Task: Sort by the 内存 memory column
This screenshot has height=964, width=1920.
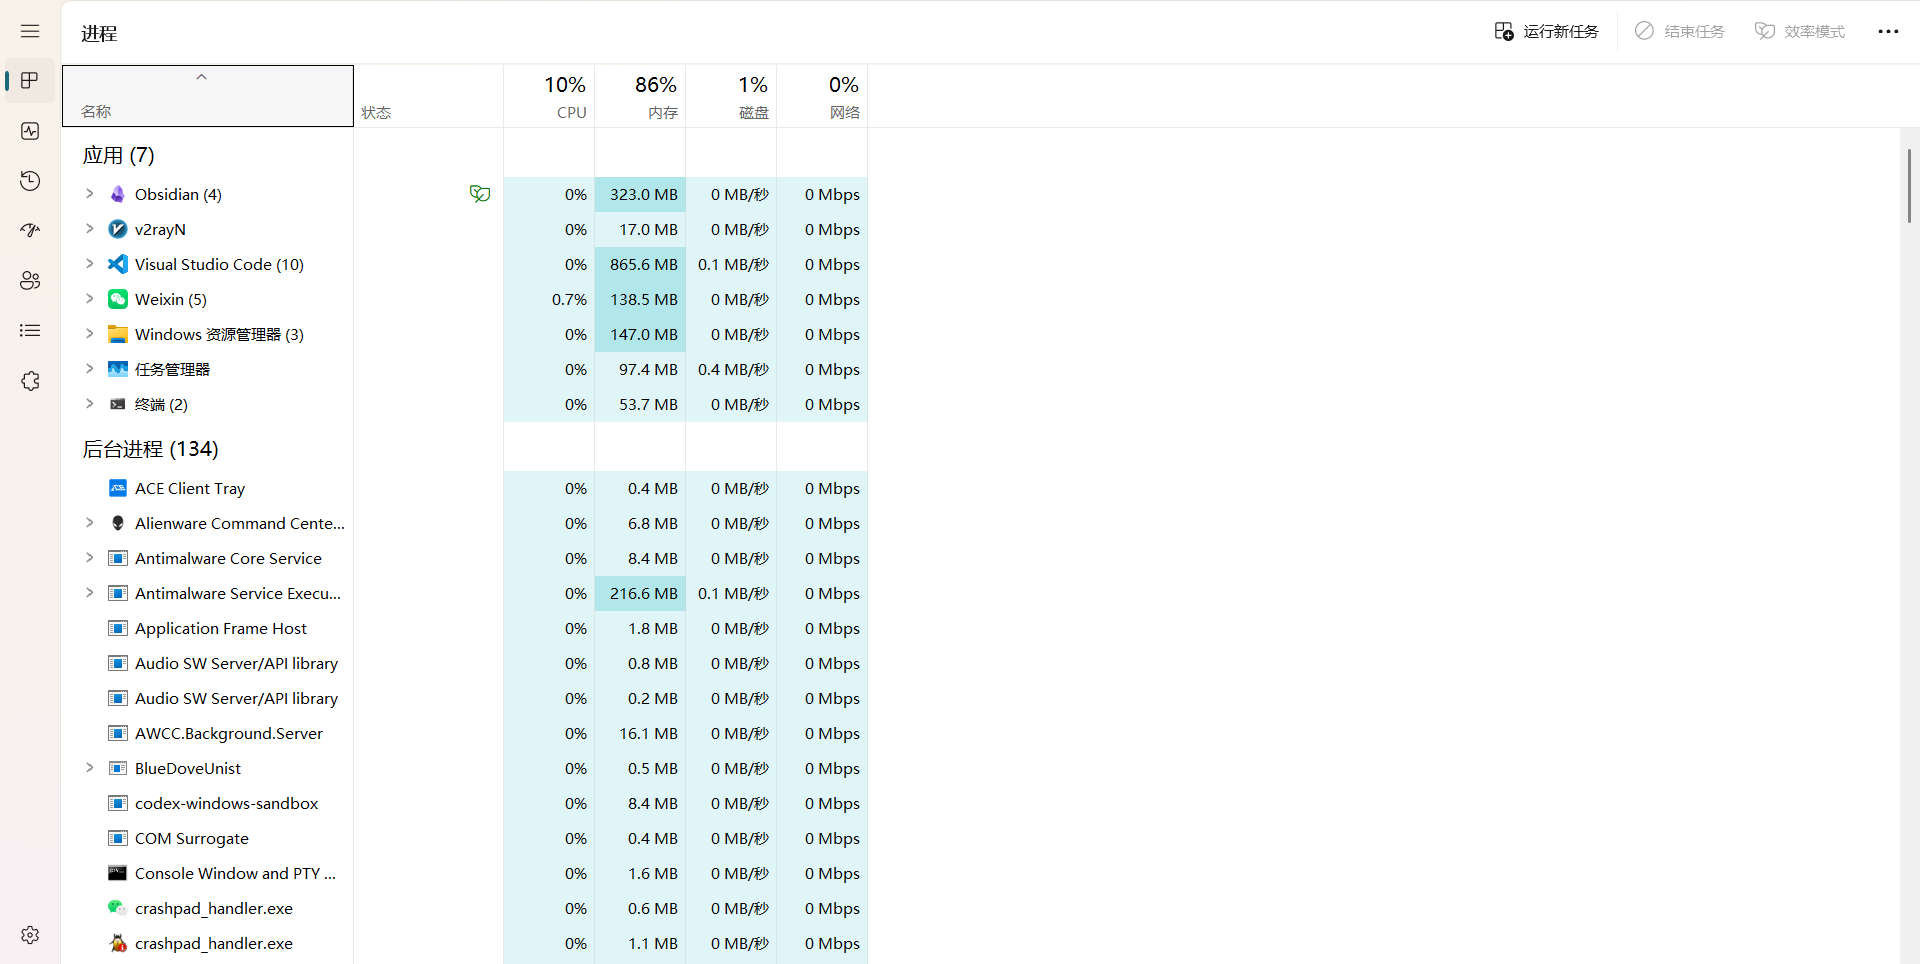Action: pyautogui.click(x=640, y=96)
